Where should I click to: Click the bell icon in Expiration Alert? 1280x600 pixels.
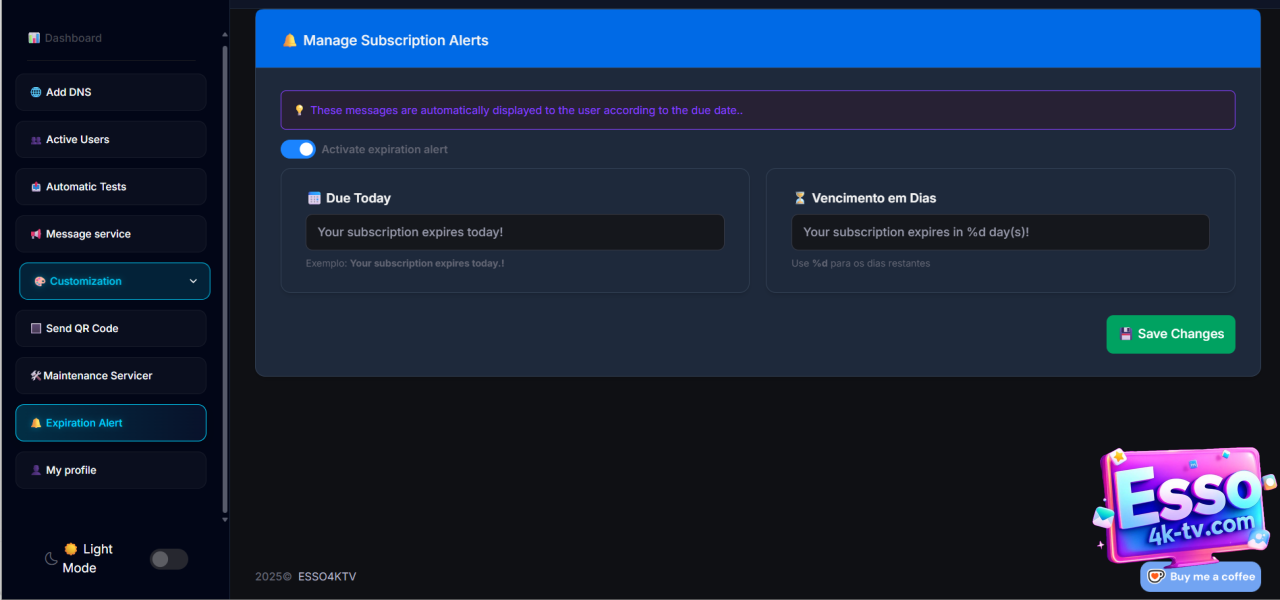coord(36,423)
